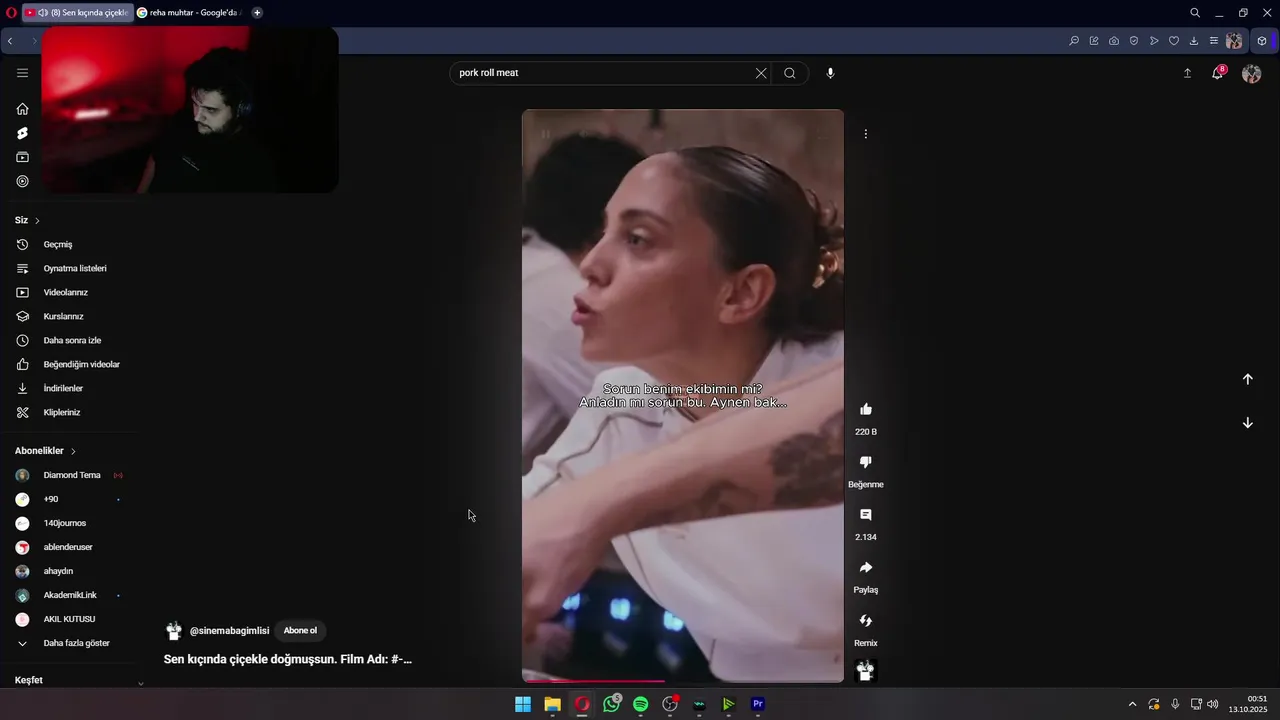
Task: Click the Shorts sound thumbnail below Remix
Action: [x=866, y=671]
